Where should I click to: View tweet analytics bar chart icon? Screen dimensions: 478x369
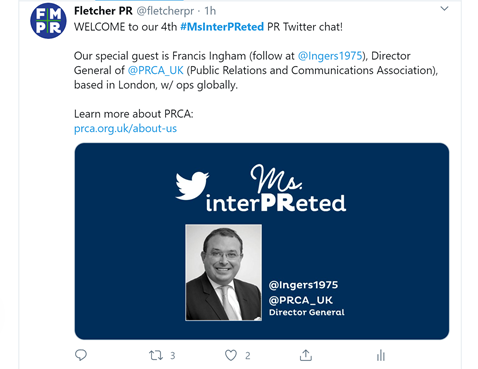(x=381, y=355)
